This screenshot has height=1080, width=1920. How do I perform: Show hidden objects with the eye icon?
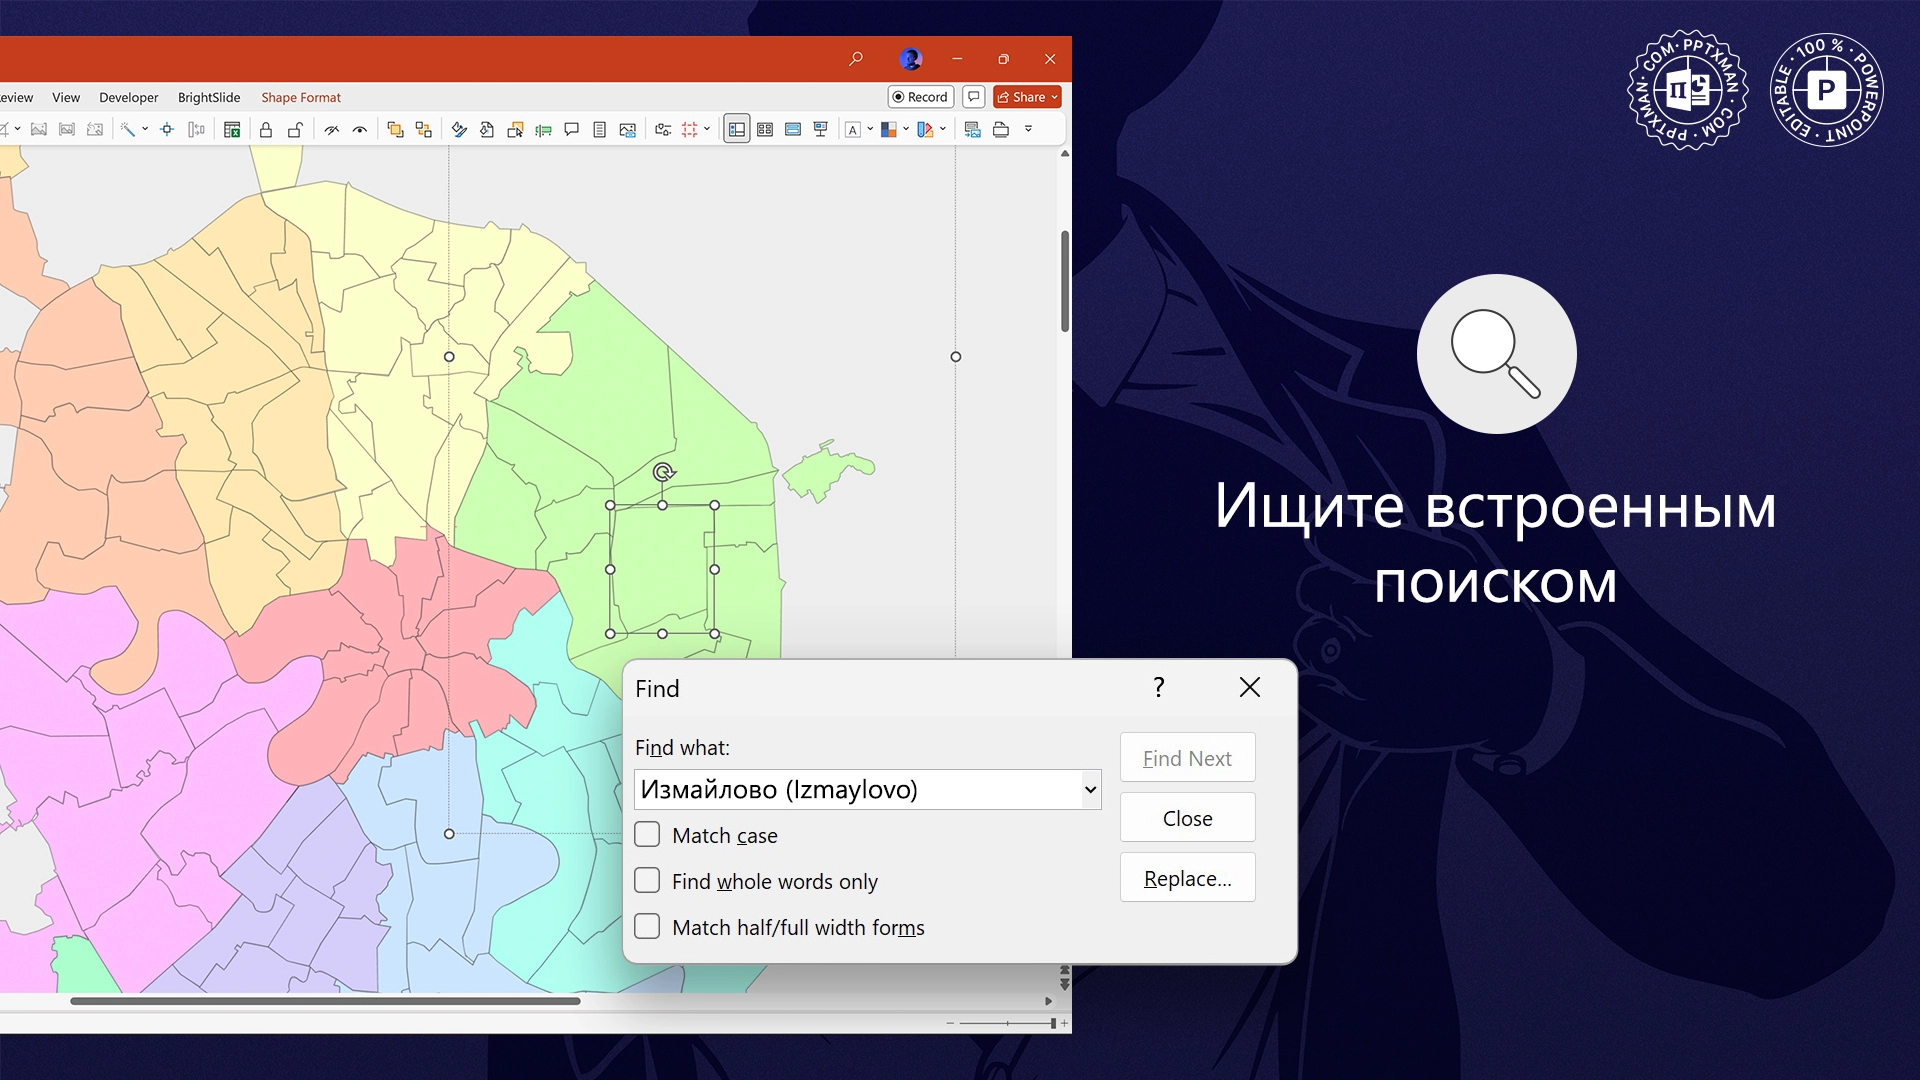(360, 129)
